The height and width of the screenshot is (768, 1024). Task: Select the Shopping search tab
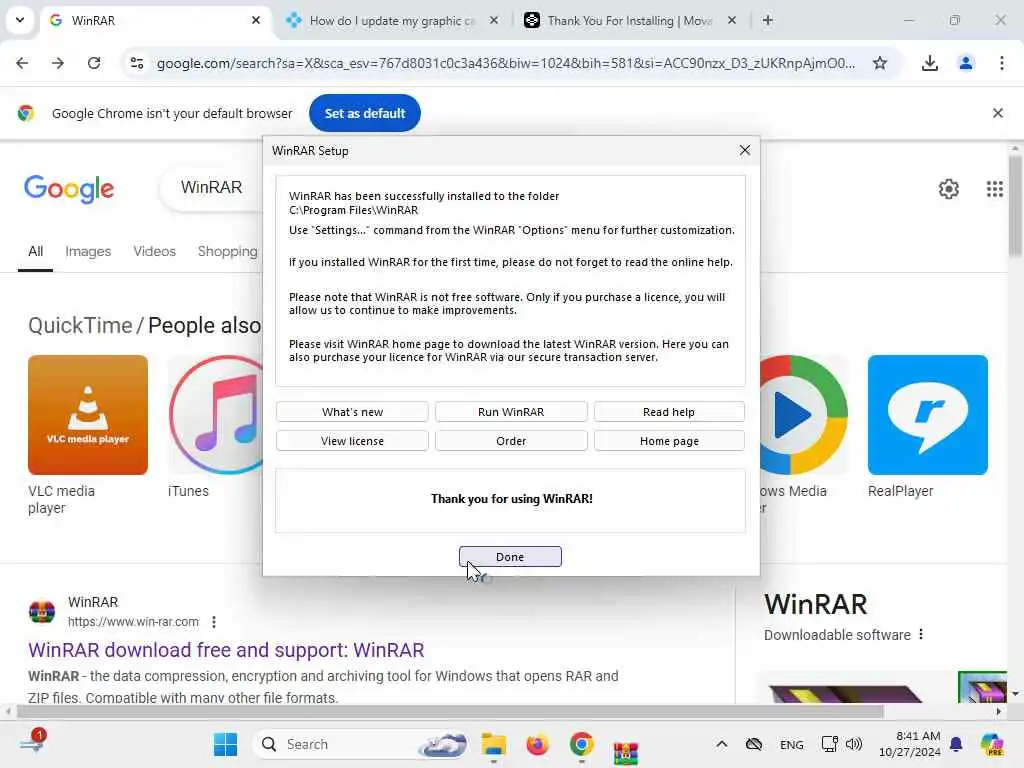227,251
